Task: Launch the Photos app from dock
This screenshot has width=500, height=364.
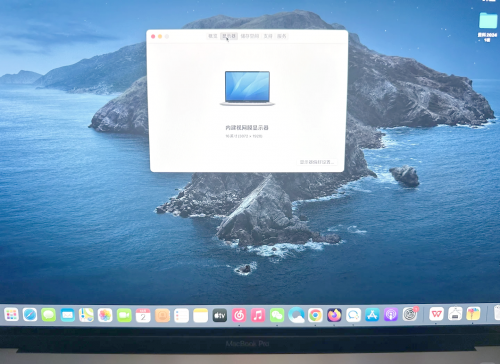Action: point(105,315)
